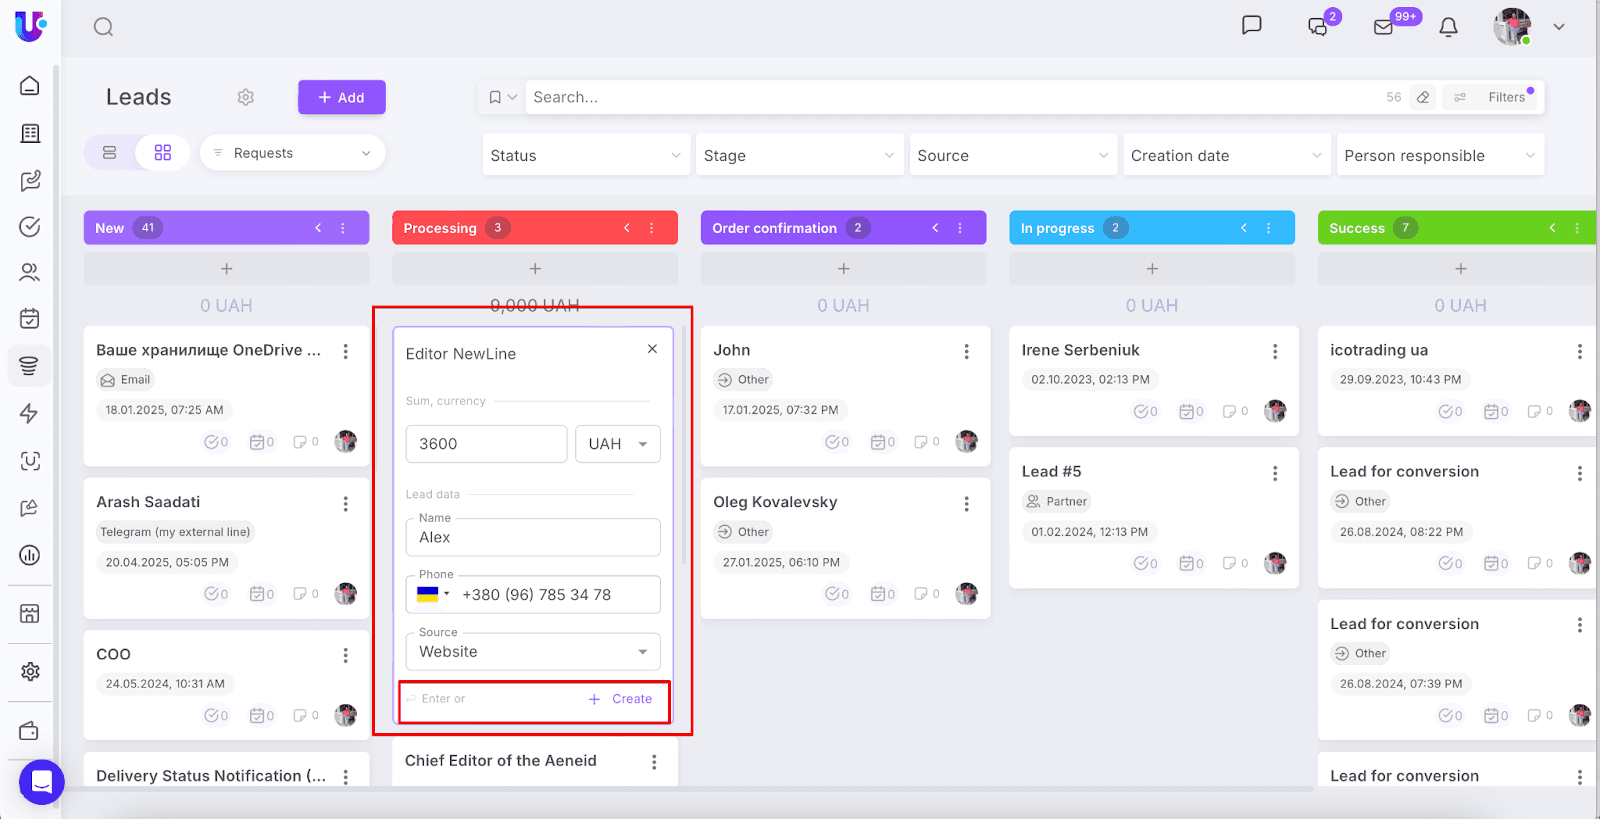Click the Add lead button

point(341,97)
